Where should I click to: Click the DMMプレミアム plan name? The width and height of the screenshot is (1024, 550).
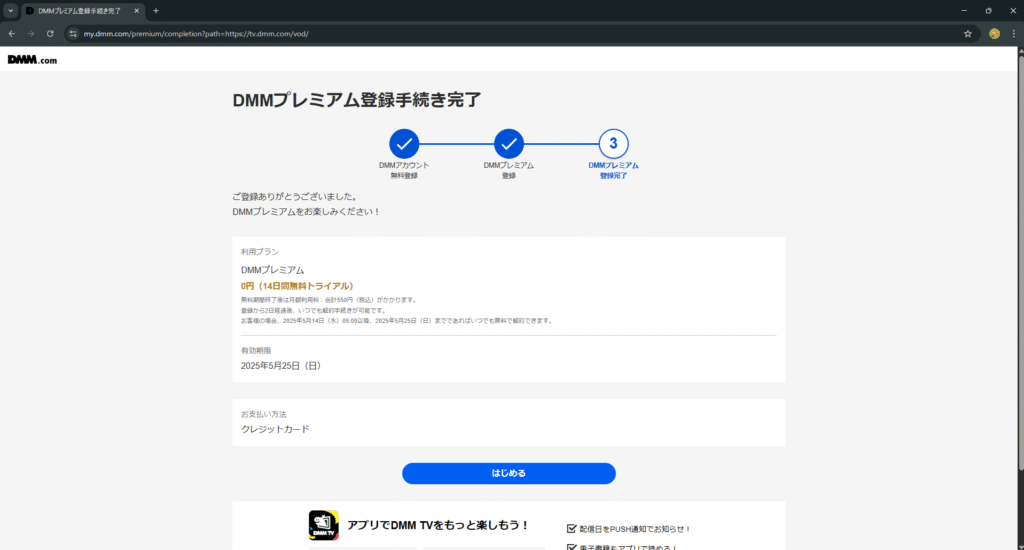[x=272, y=270]
